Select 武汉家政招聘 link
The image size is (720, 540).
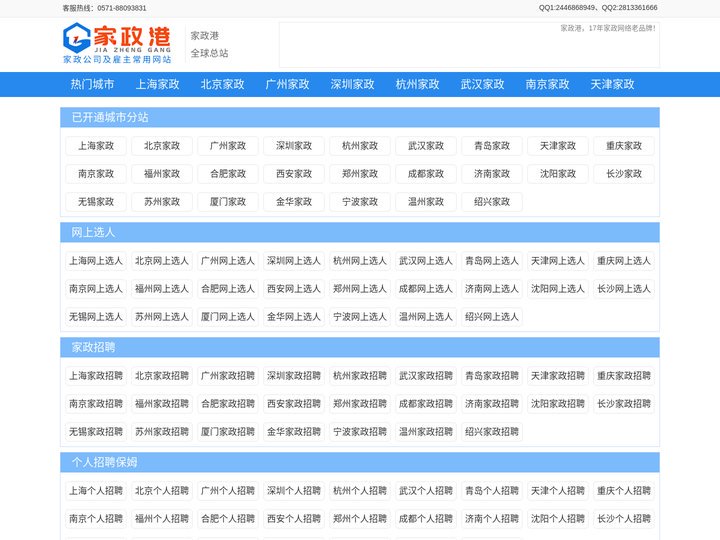pos(426,376)
